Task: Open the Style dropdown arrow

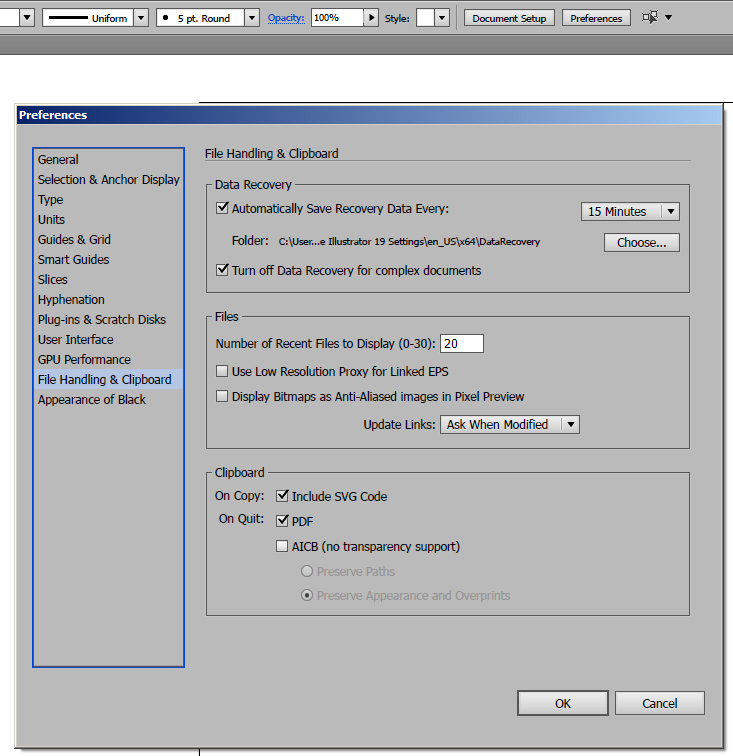Action: (442, 18)
